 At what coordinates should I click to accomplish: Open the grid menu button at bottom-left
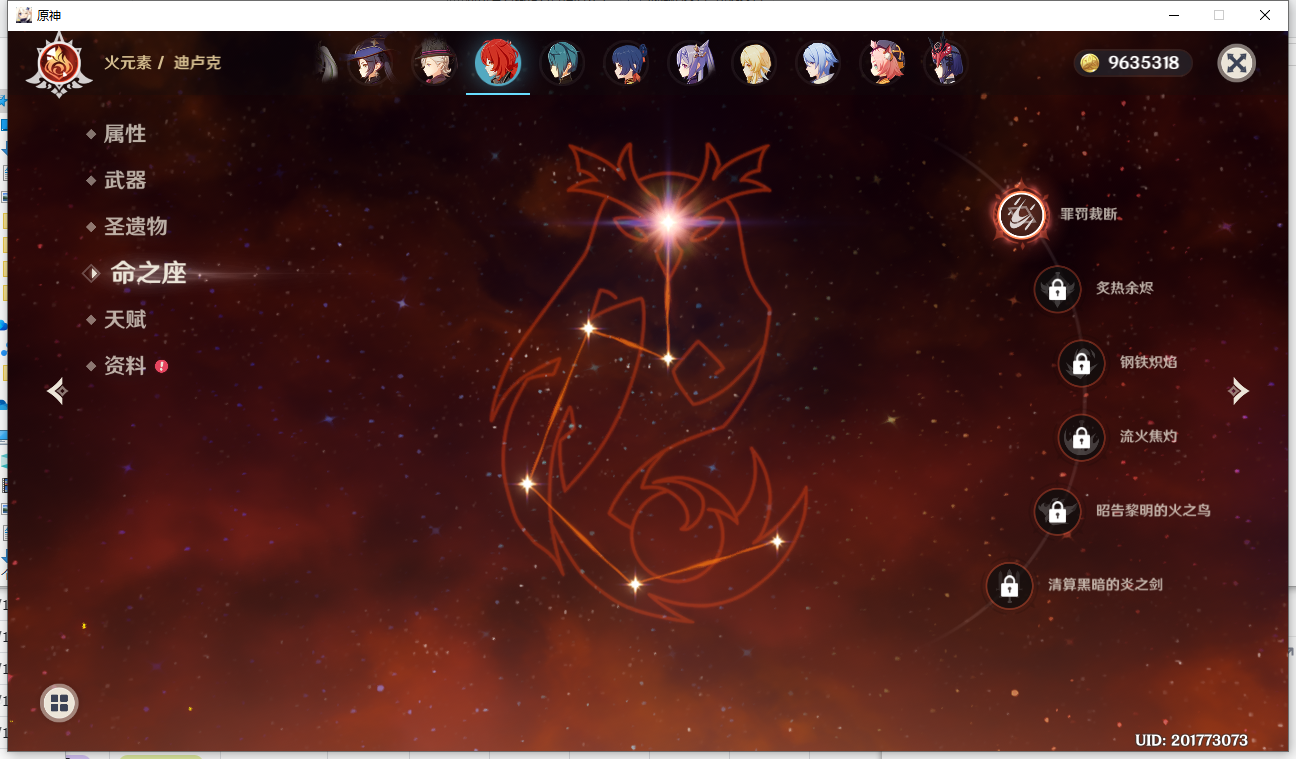59,703
